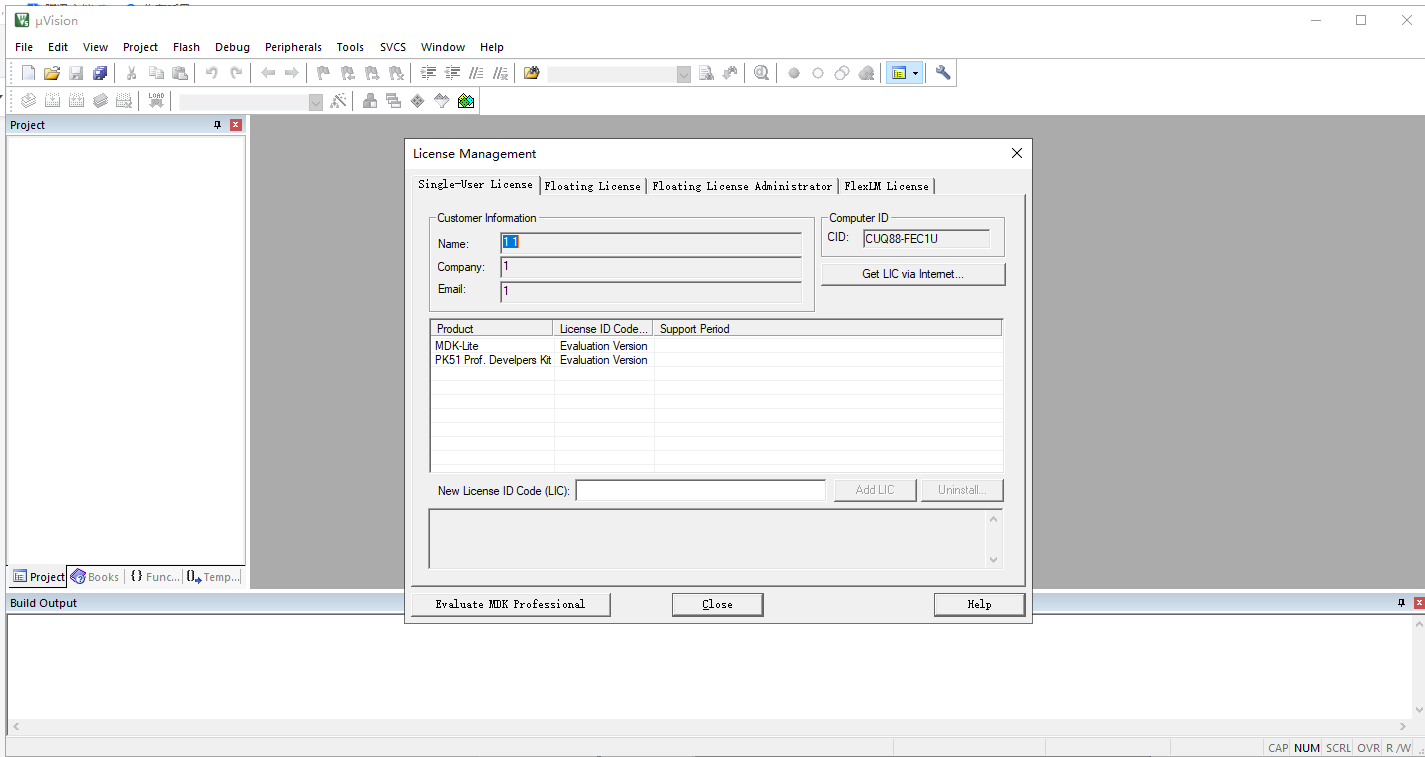The image size is (1425, 757).
Task: Click the Navigate Backwards arrow icon
Action: 268,73
